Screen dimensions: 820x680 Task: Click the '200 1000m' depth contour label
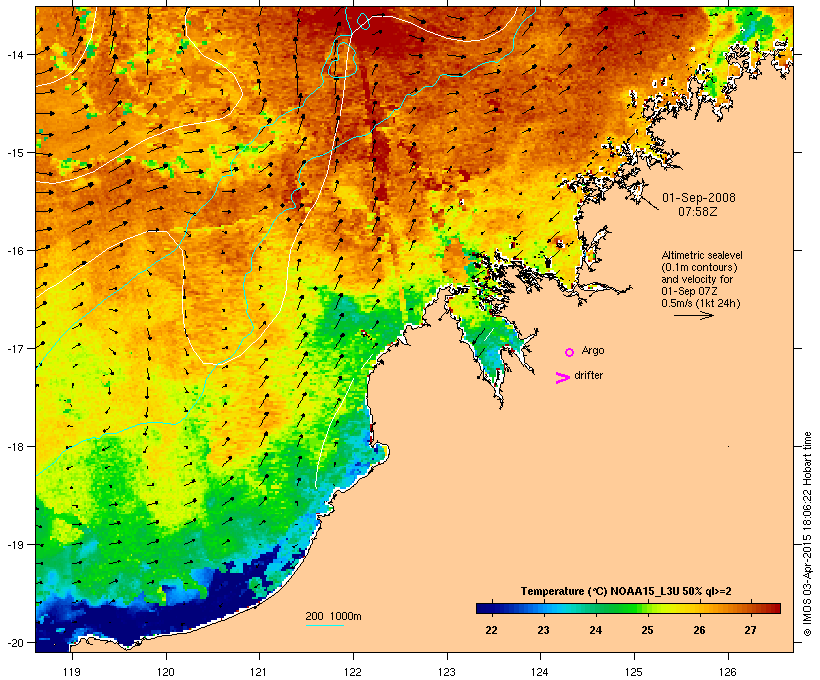point(333,616)
